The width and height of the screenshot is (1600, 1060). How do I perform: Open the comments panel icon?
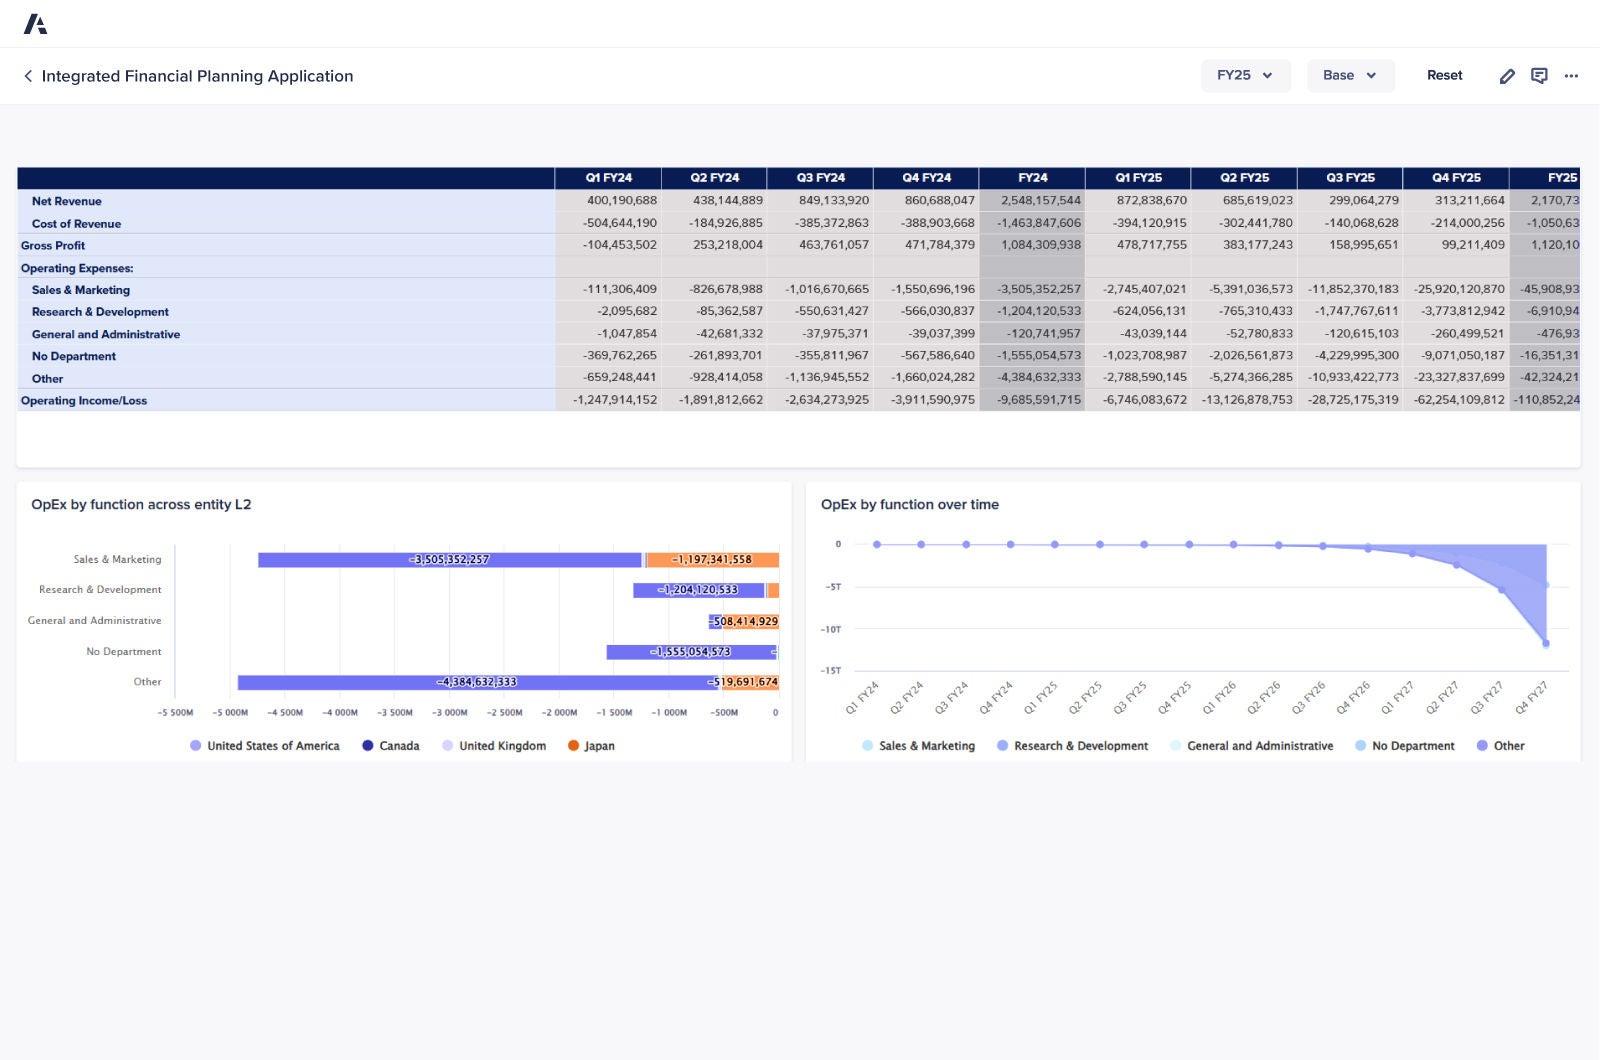tap(1539, 75)
